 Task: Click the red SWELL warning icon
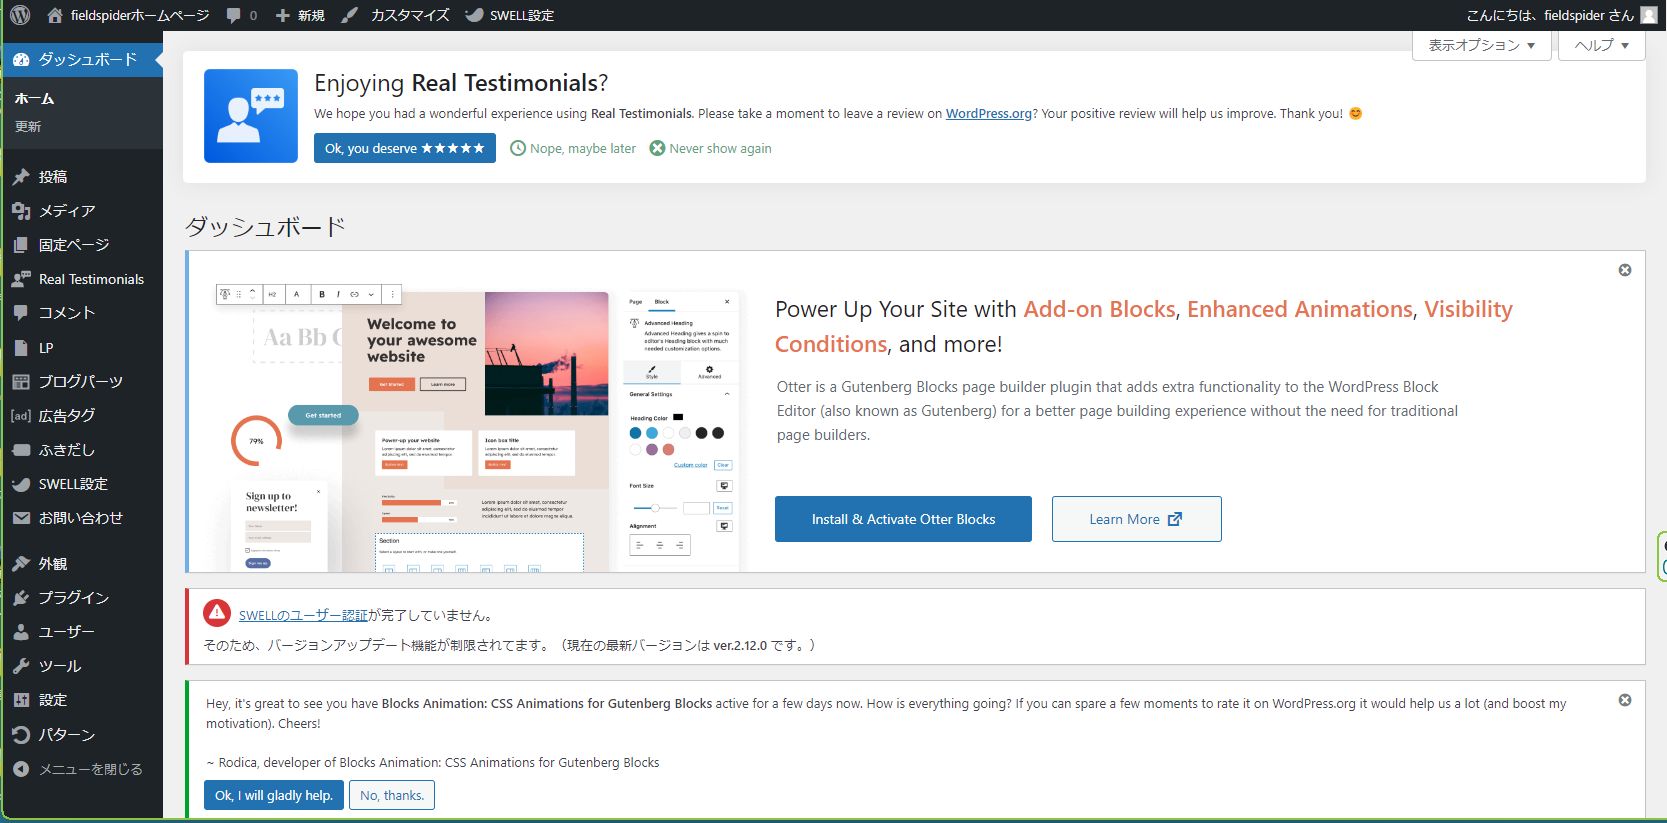tap(217, 613)
